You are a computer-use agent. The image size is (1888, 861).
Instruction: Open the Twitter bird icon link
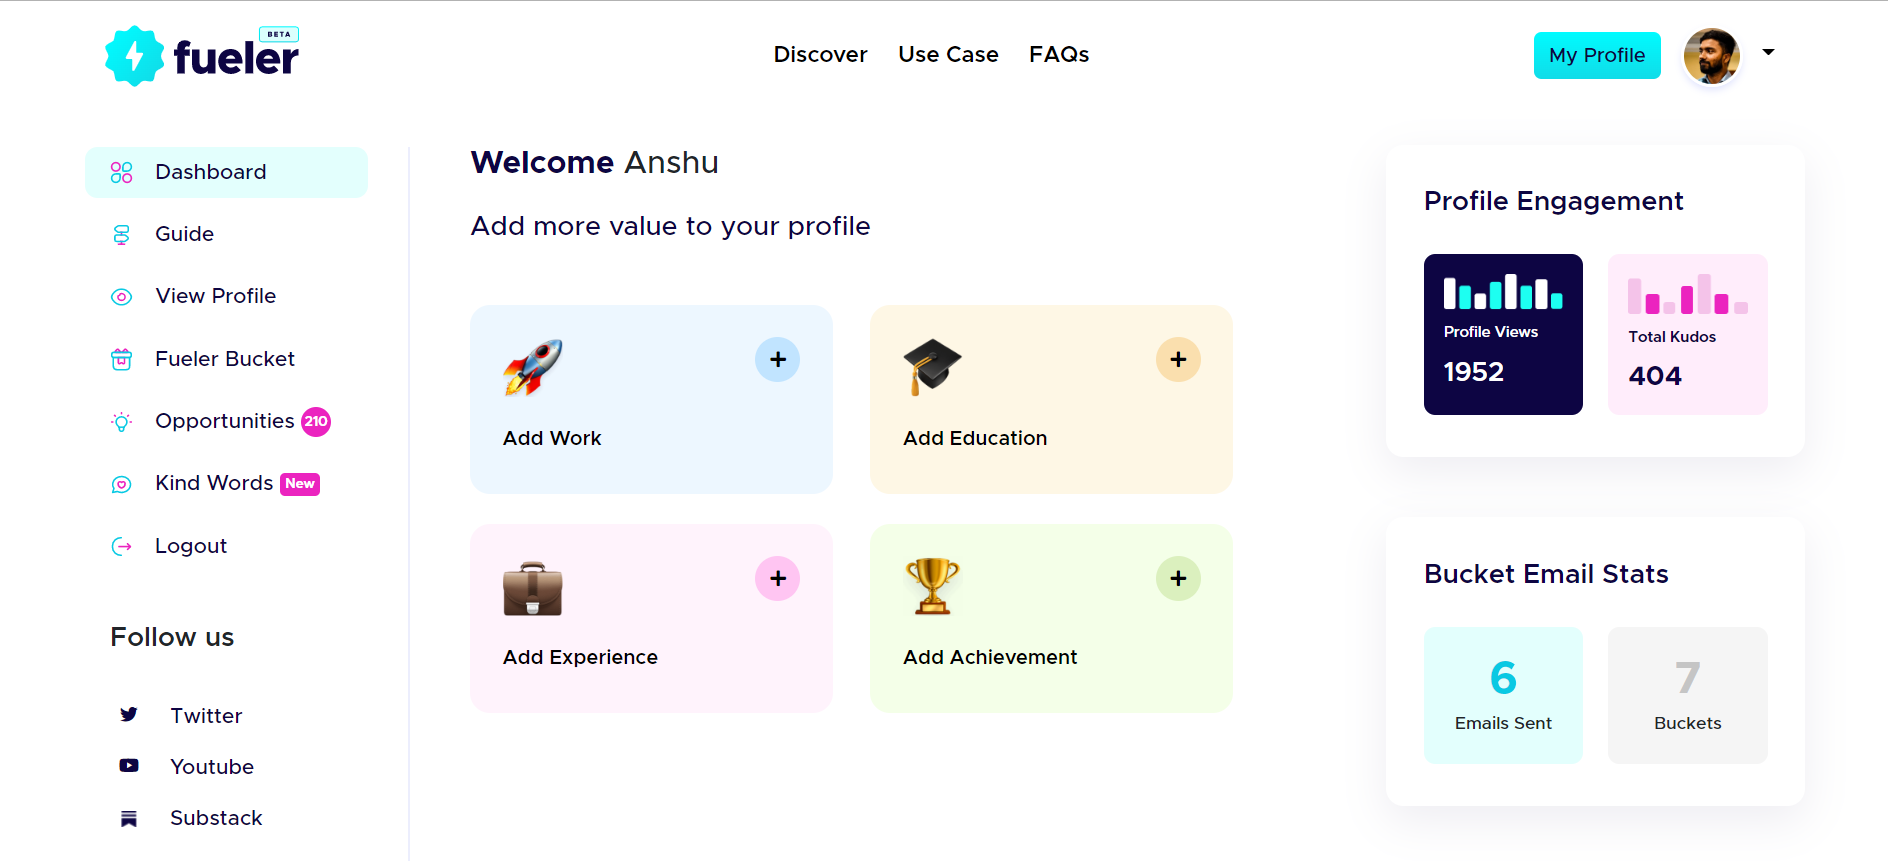pos(129,715)
